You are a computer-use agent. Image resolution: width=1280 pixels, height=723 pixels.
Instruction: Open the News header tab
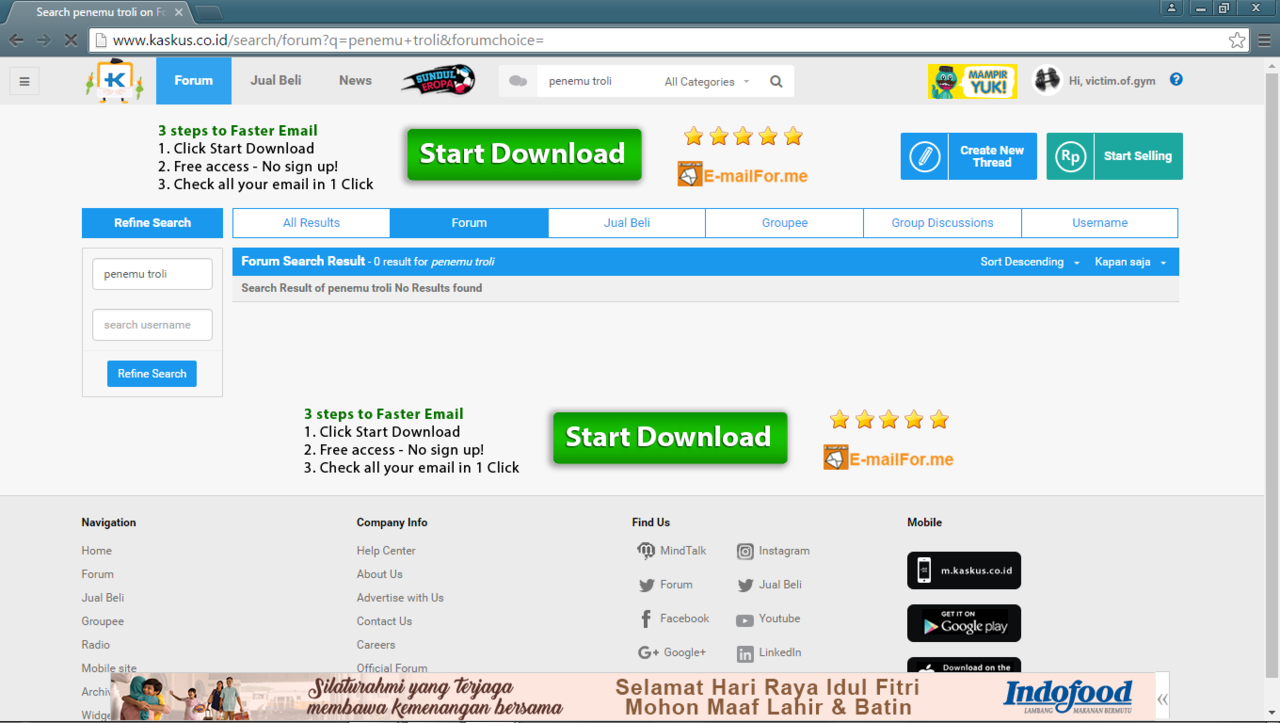pos(355,81)
